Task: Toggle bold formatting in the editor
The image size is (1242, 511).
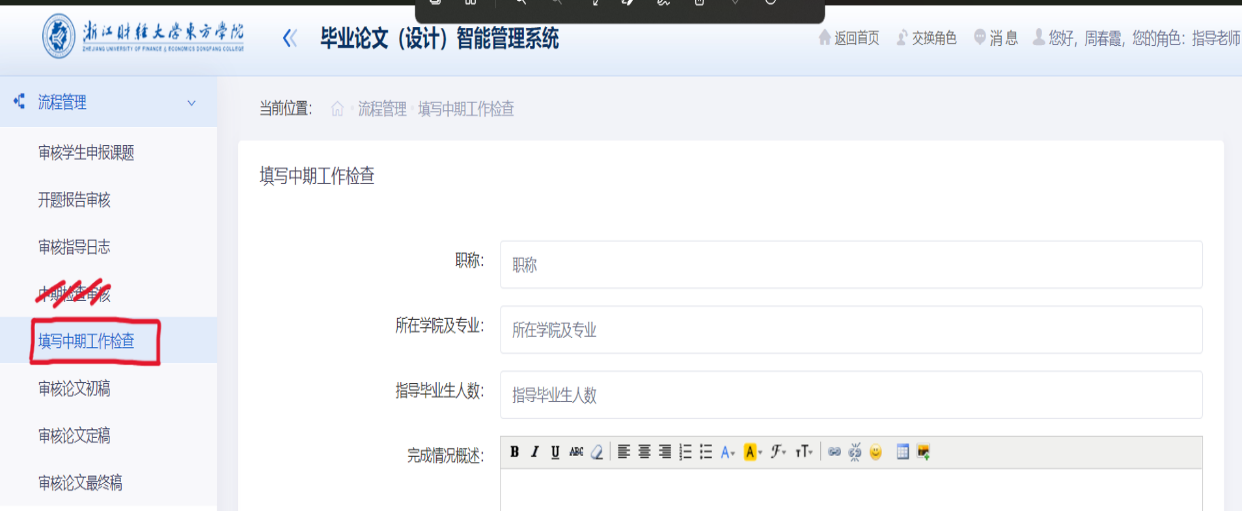Action: tap(514, 452)
